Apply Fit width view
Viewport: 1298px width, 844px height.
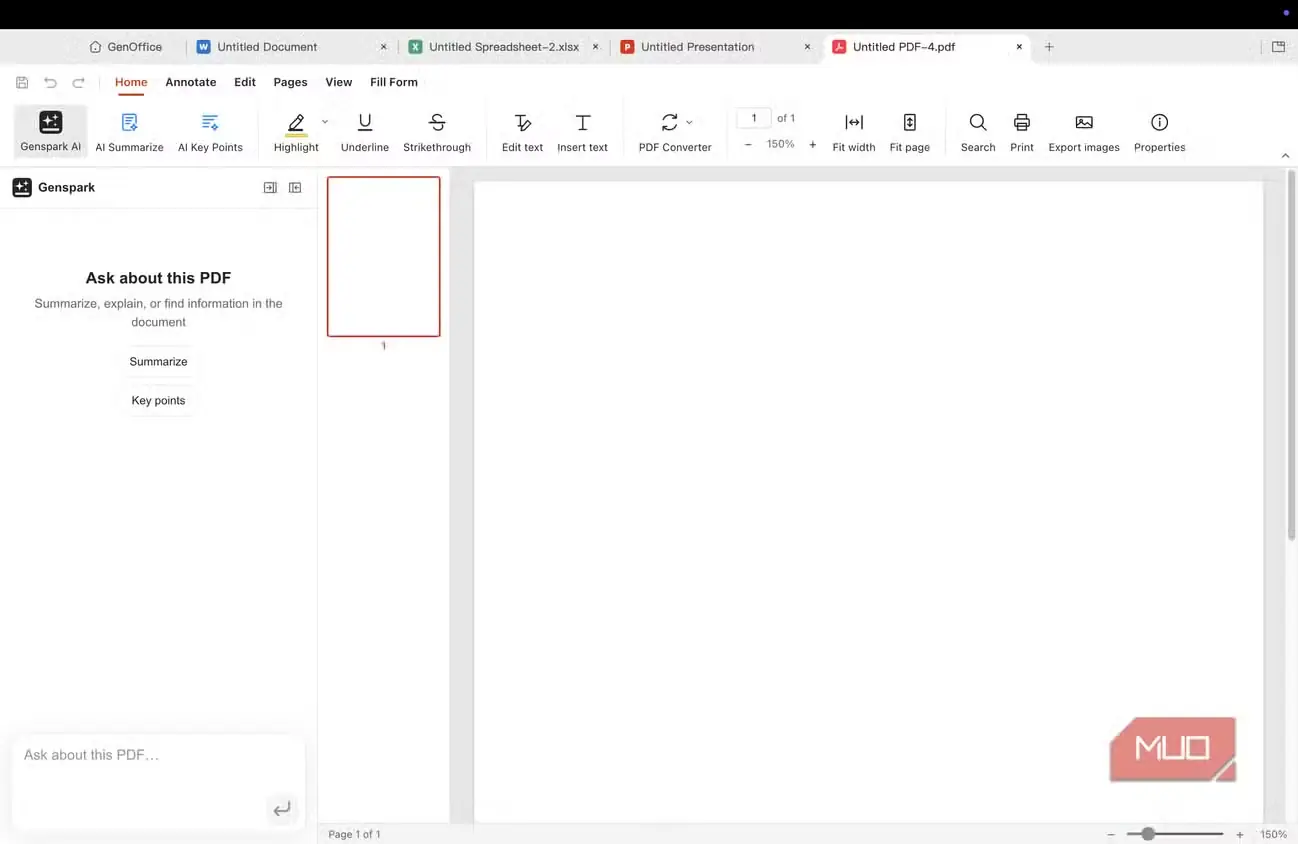pyautogui.click(x=854, y=132)
